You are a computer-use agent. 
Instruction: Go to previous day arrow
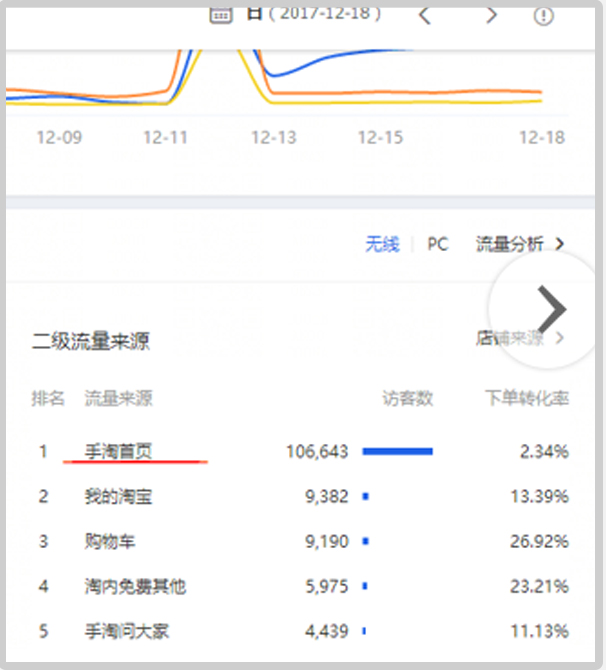425,16
